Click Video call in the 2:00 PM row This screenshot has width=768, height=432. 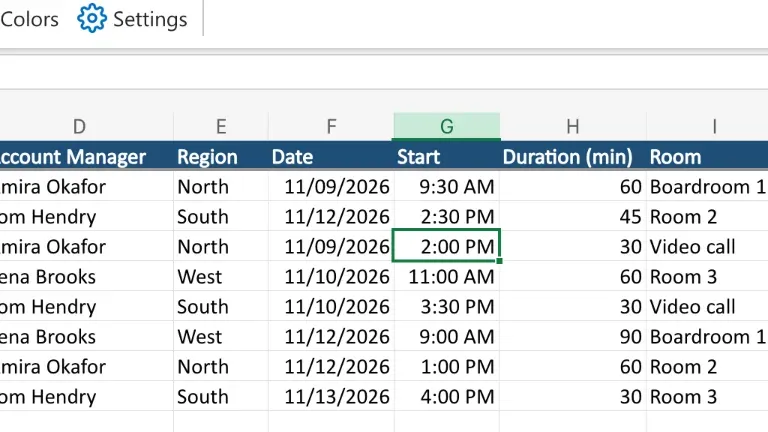click(x=707, y=246)
